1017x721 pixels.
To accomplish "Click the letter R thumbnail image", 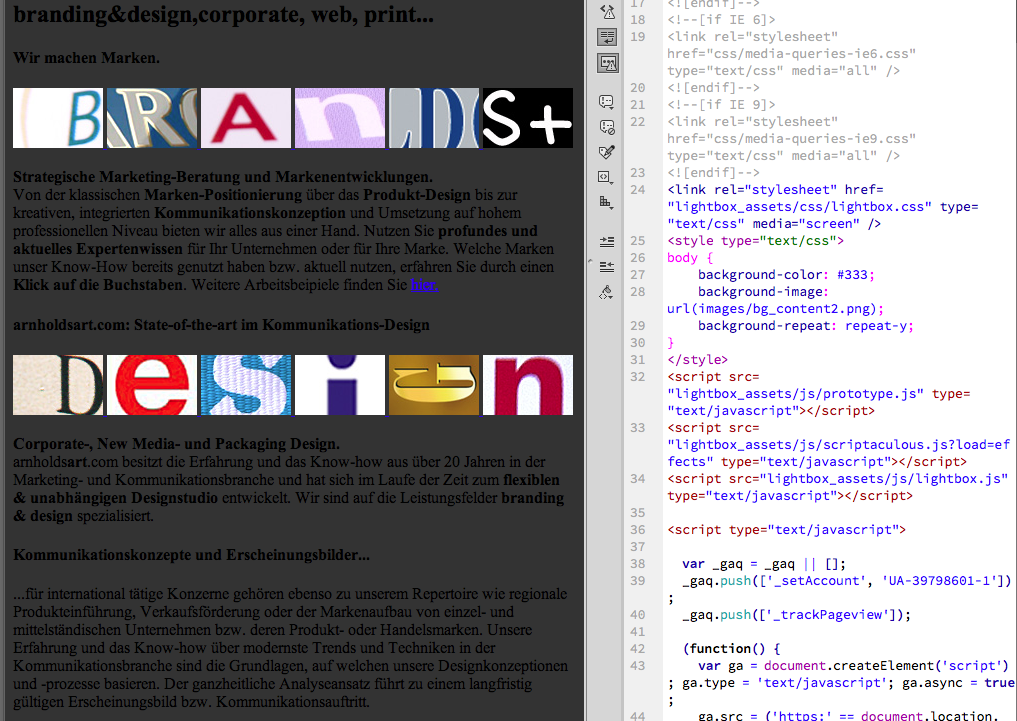I will tap(152, 118).
